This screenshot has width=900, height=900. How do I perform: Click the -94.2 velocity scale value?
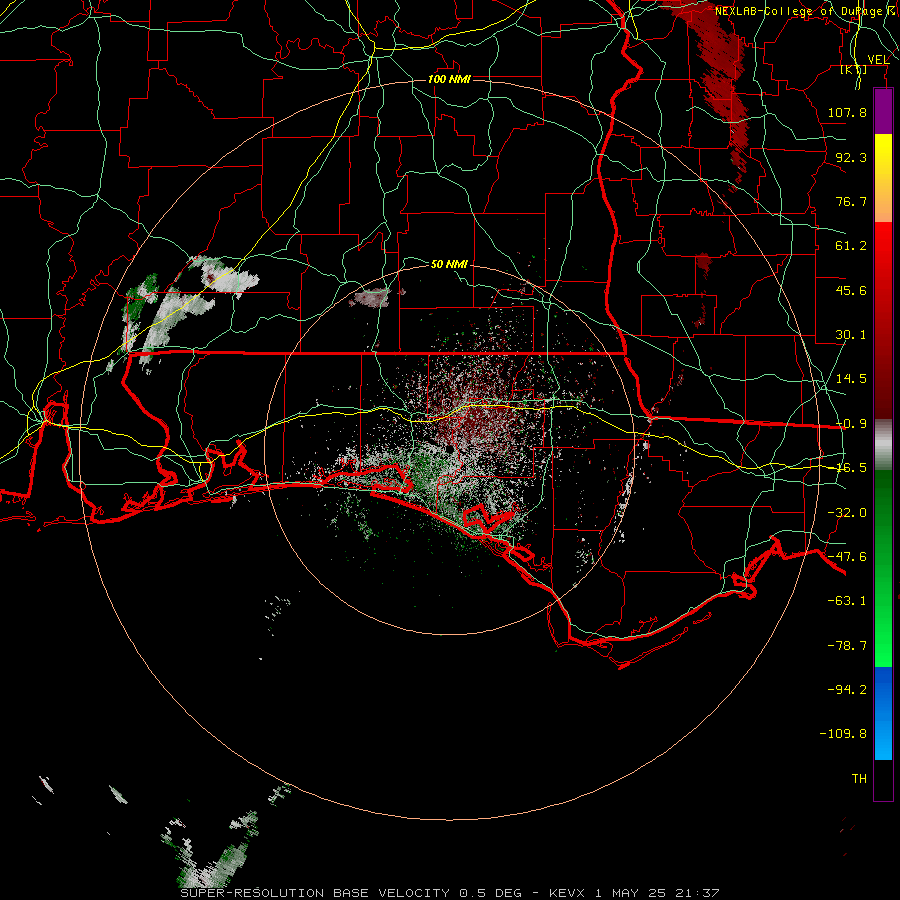847,689
